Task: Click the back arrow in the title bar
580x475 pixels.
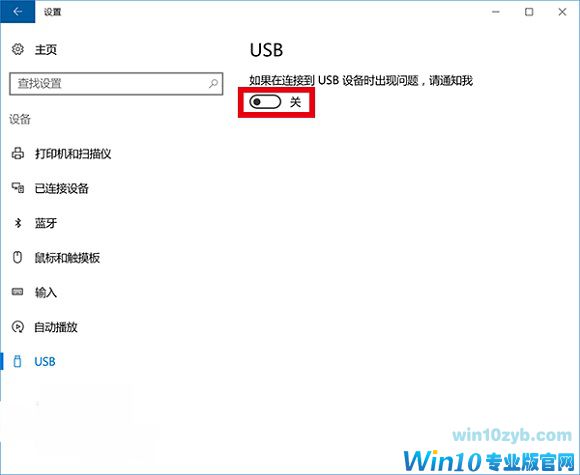Action: tap(17, 11)
